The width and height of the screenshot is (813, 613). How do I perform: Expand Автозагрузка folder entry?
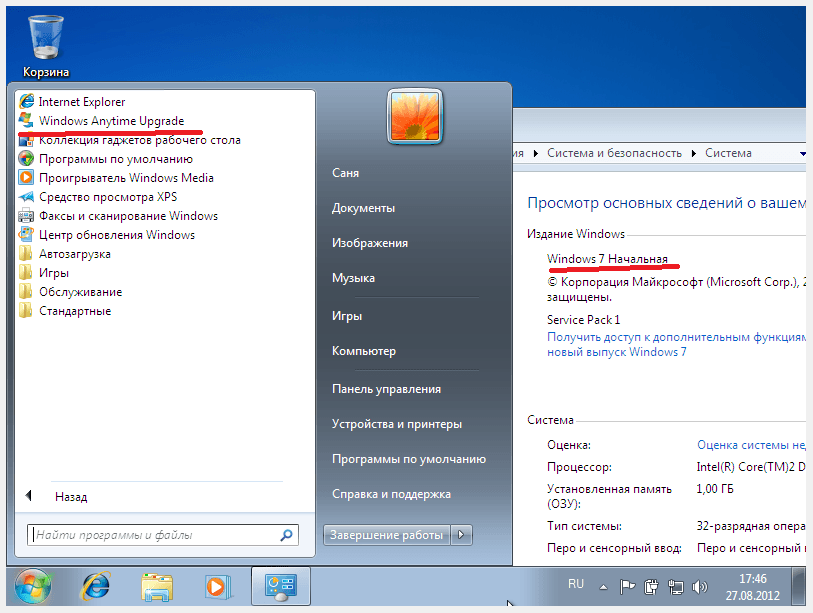[75, 254]
